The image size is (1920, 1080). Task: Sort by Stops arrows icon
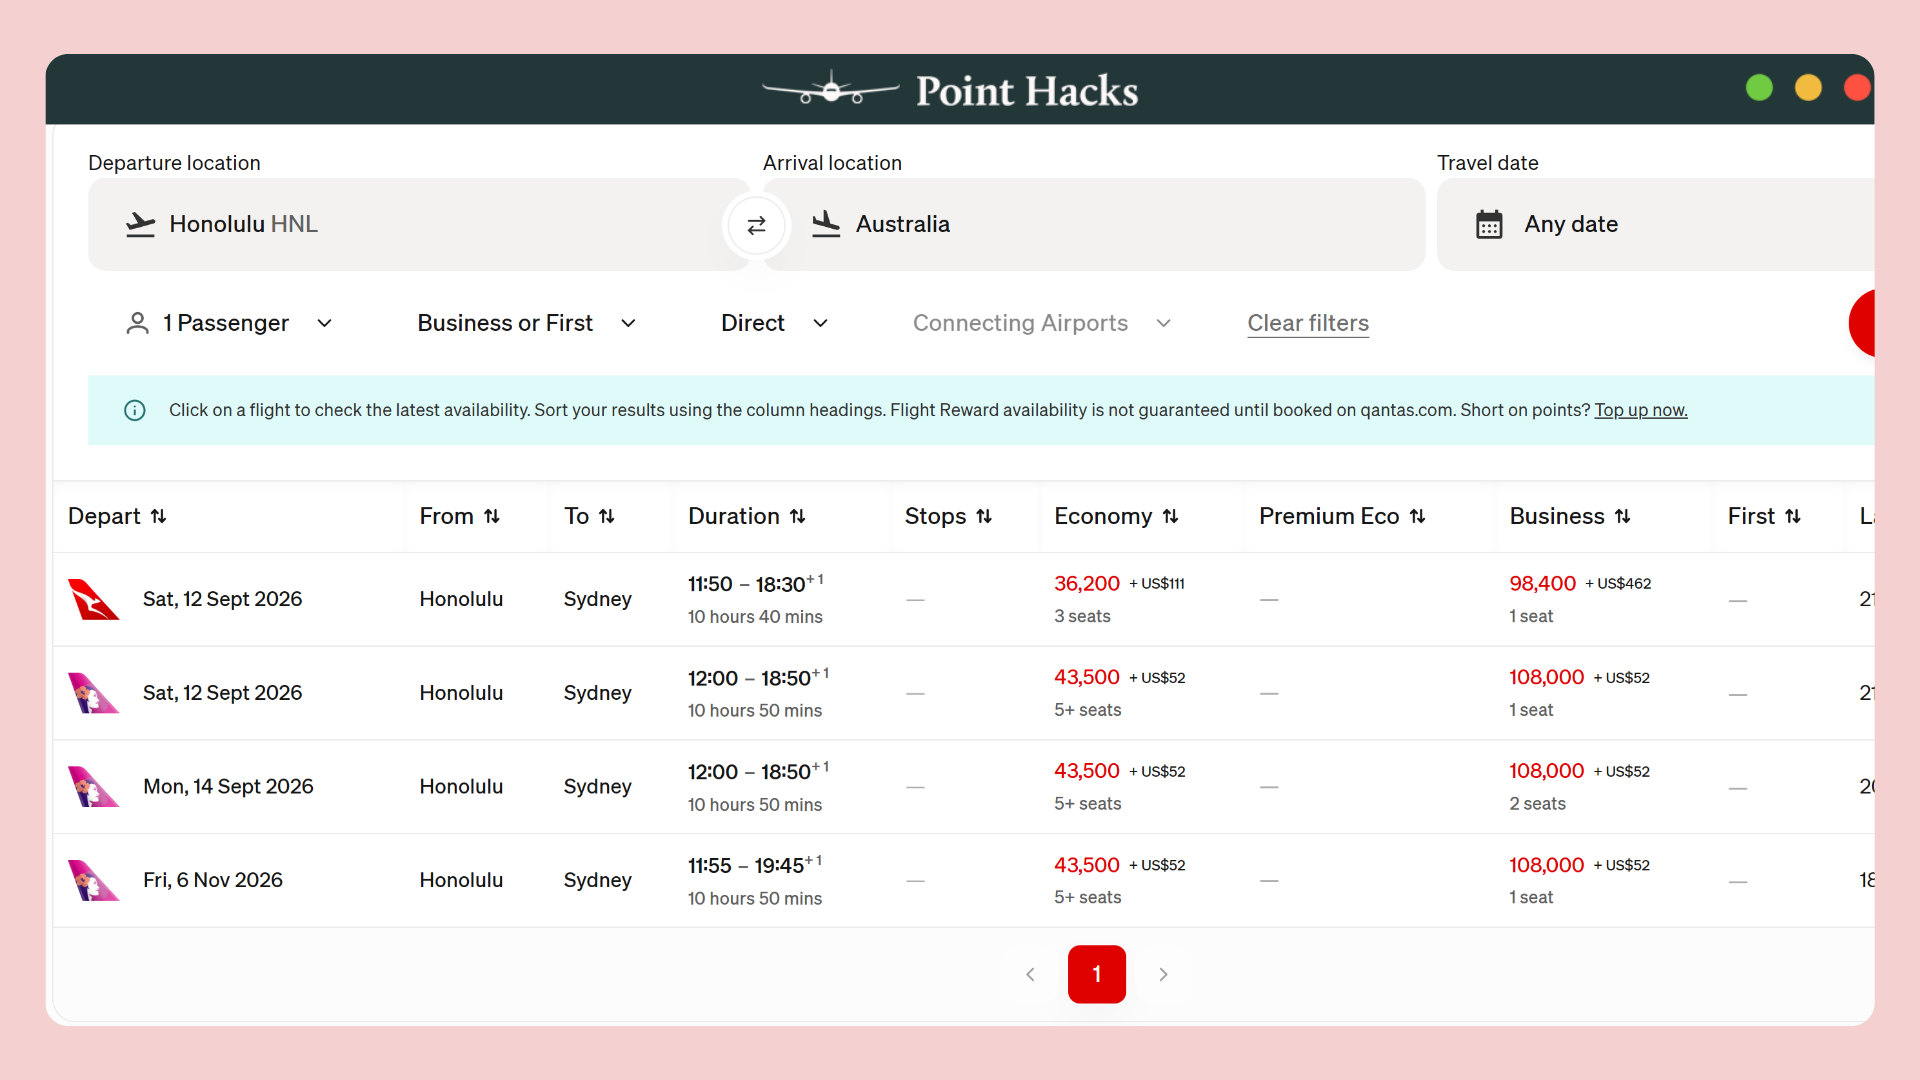pos(984,516)
